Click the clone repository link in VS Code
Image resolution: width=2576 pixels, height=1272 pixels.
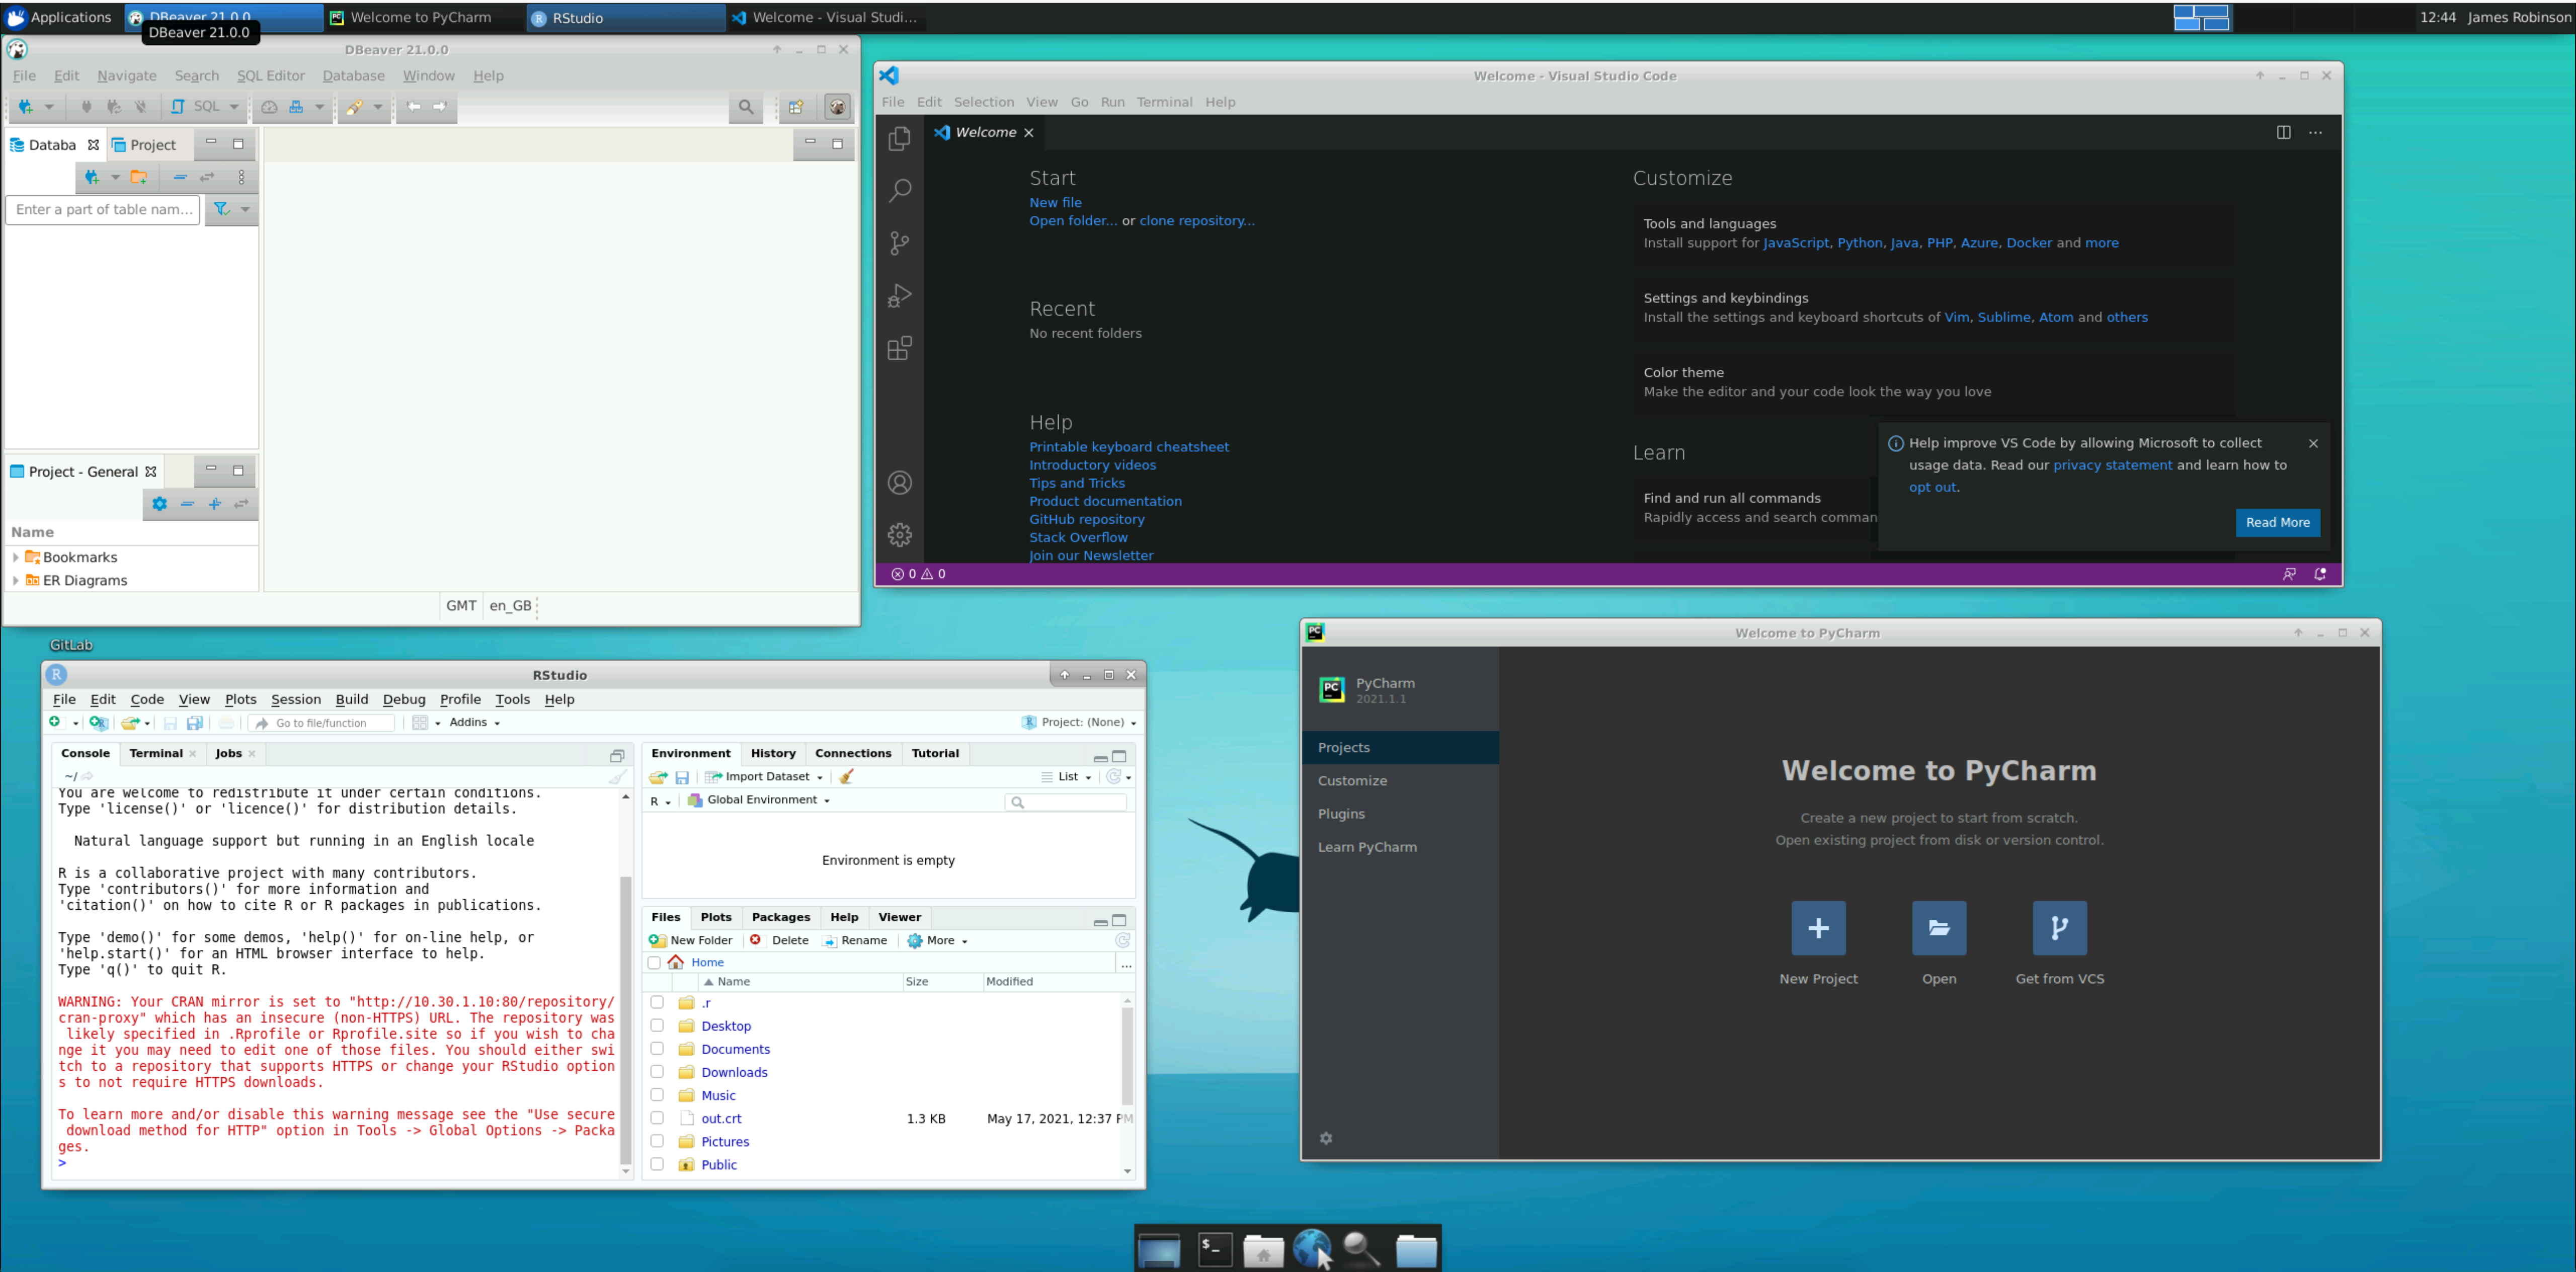pyautogui.click(x=1196, y=221)
